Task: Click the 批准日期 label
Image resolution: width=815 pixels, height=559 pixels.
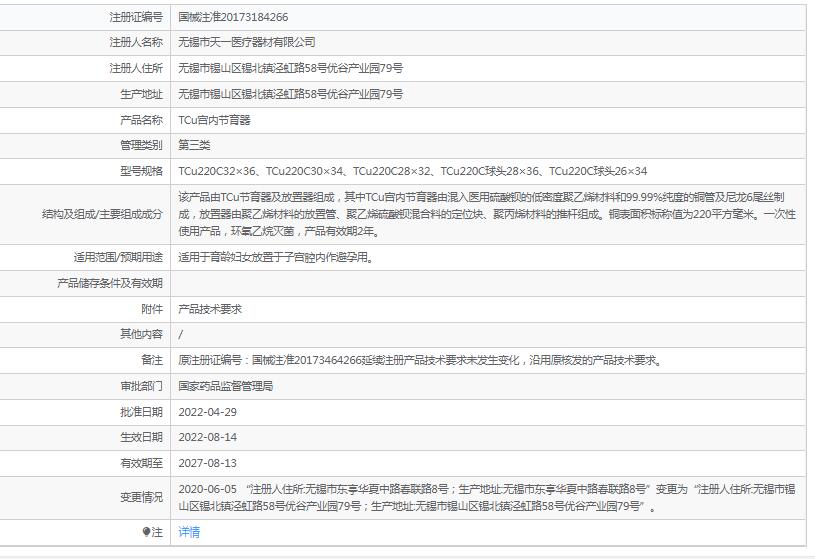Action: (141, 412)
